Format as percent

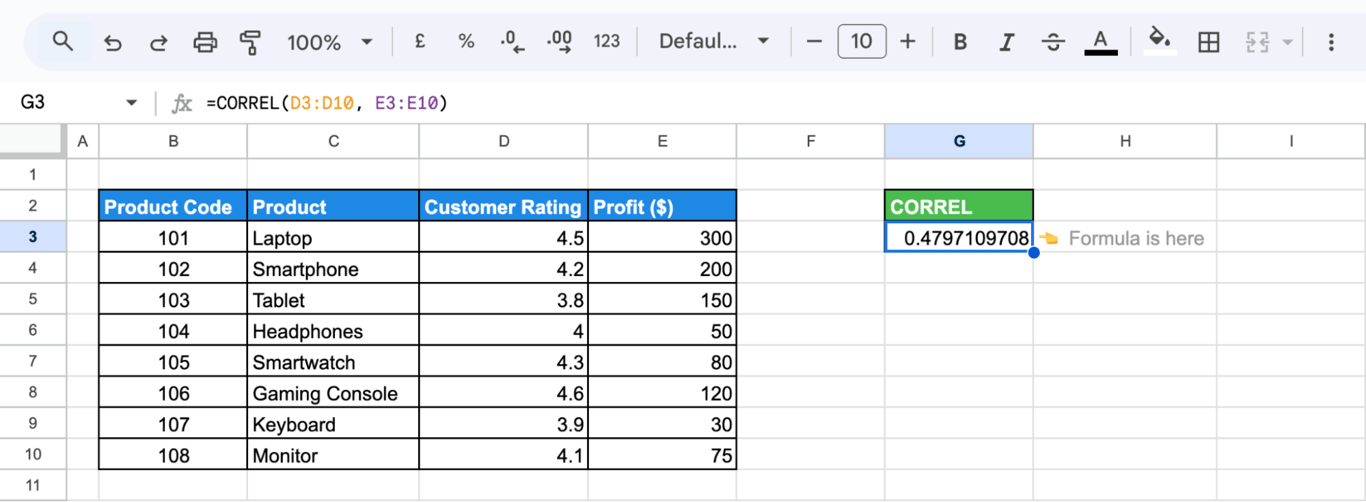point(466,42)
